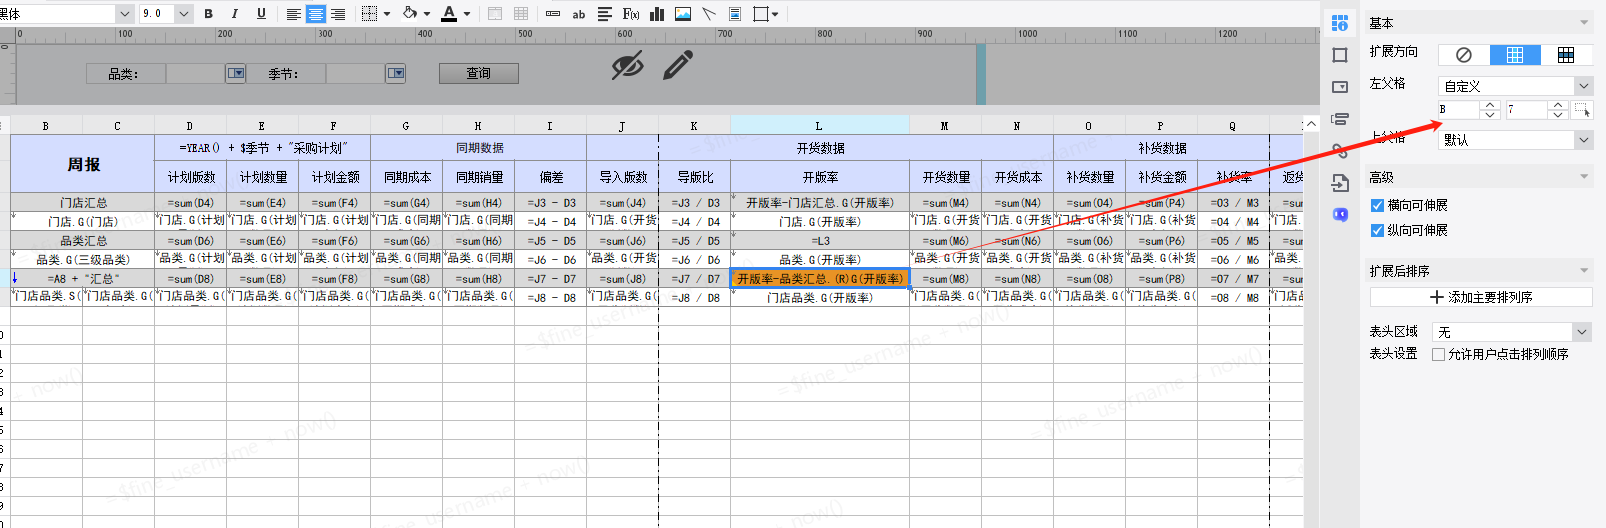Screen dimensions: 1606x528
Task: Click the hidden-eye icon in parameter pane
Action: point(627,67)
